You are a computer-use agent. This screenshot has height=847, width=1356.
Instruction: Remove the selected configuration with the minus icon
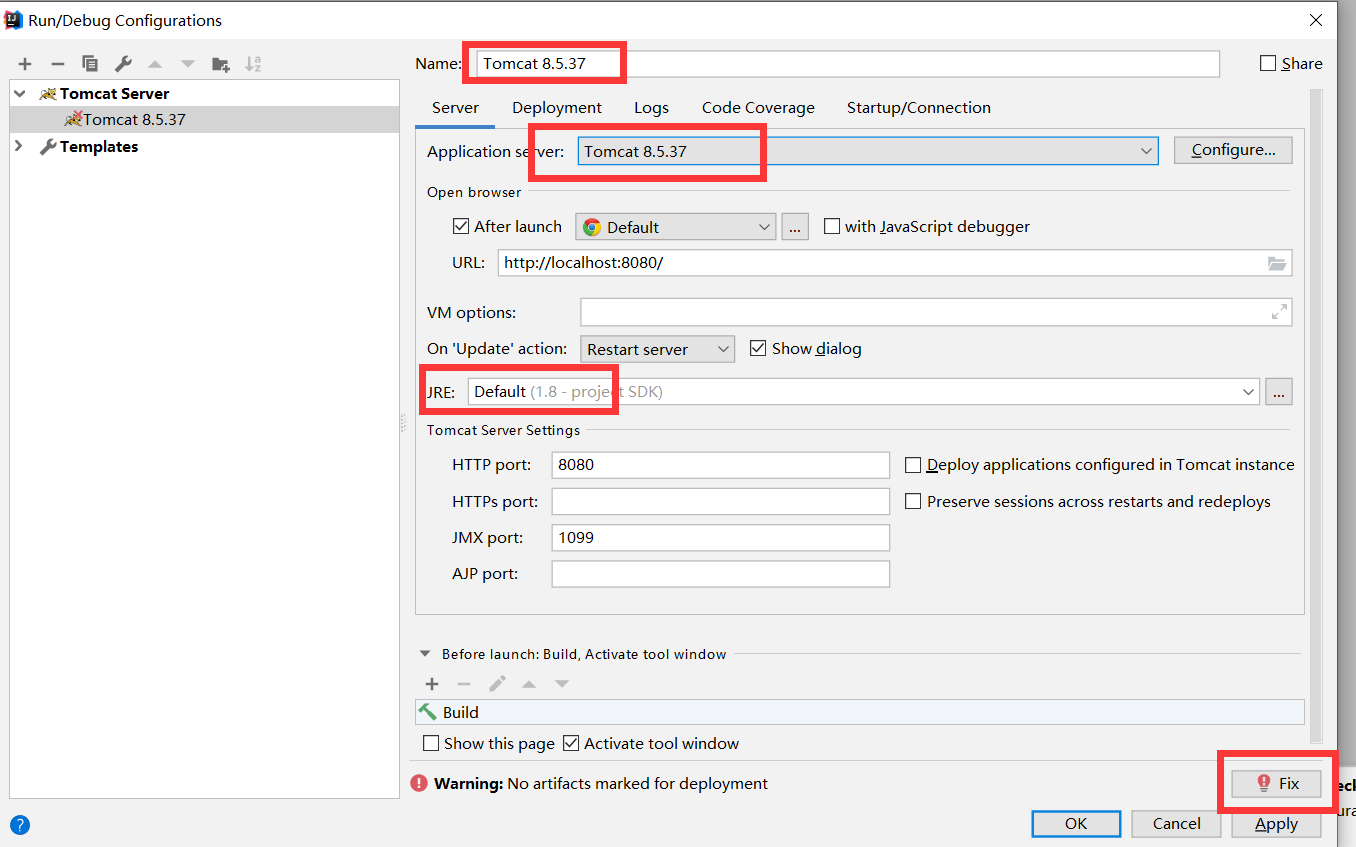57,64
